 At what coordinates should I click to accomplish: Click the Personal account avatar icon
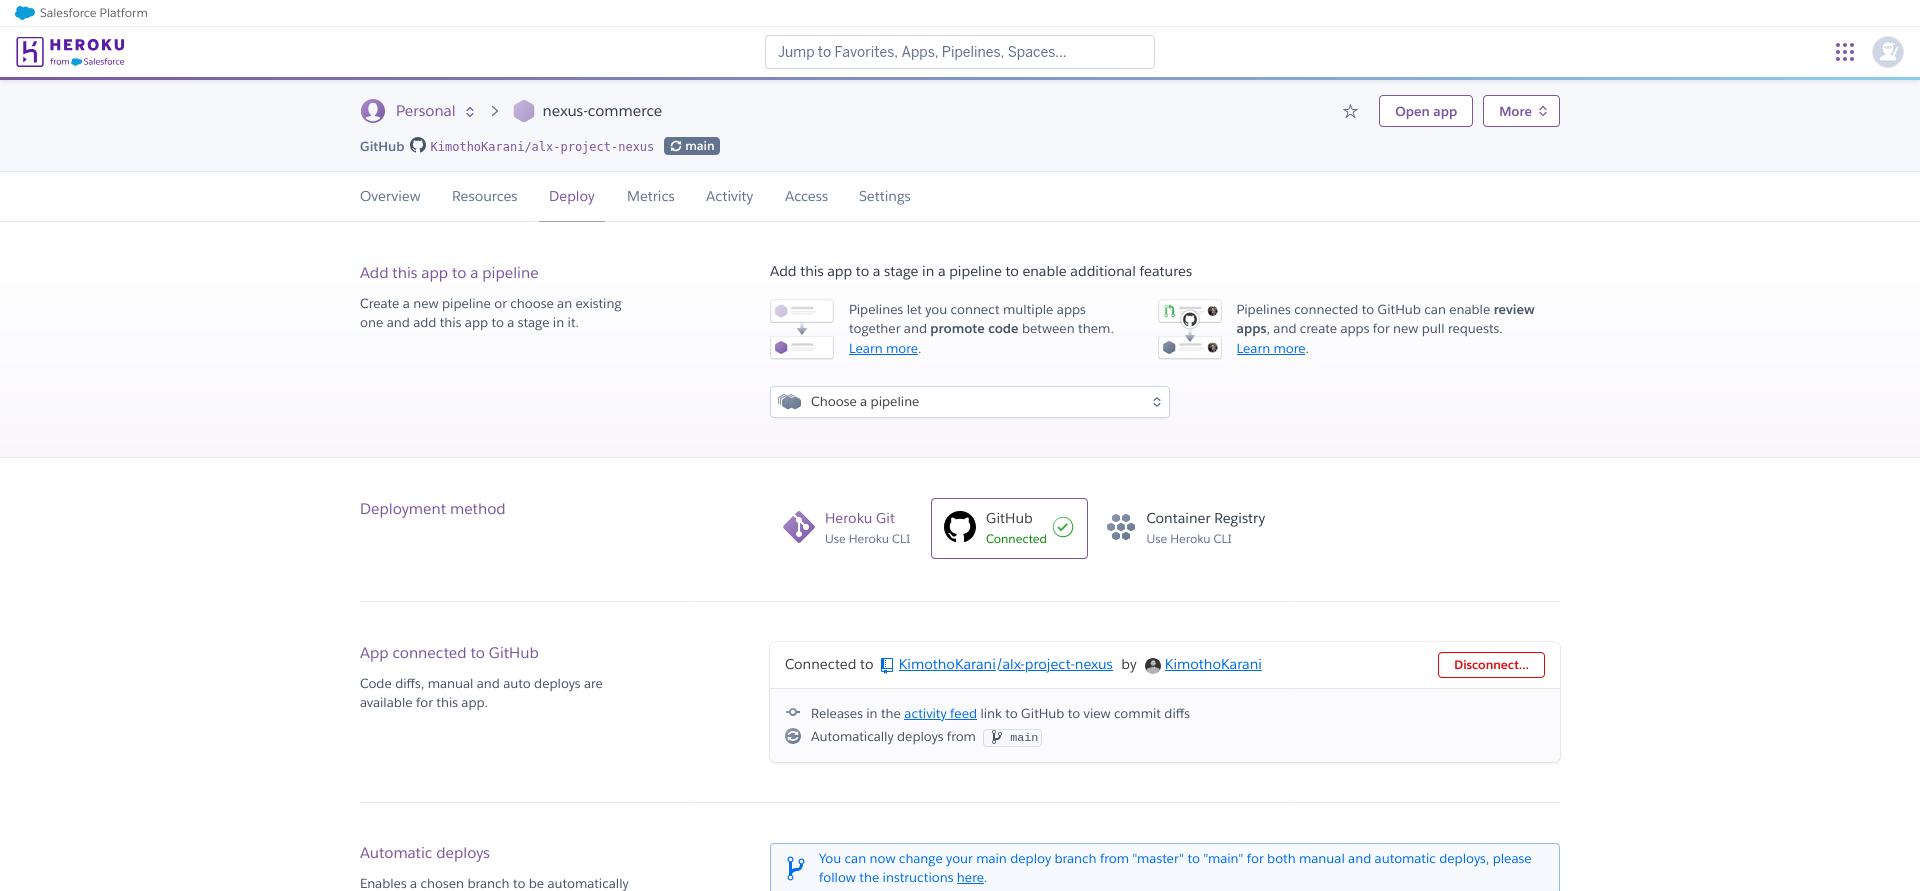point(373,111)
